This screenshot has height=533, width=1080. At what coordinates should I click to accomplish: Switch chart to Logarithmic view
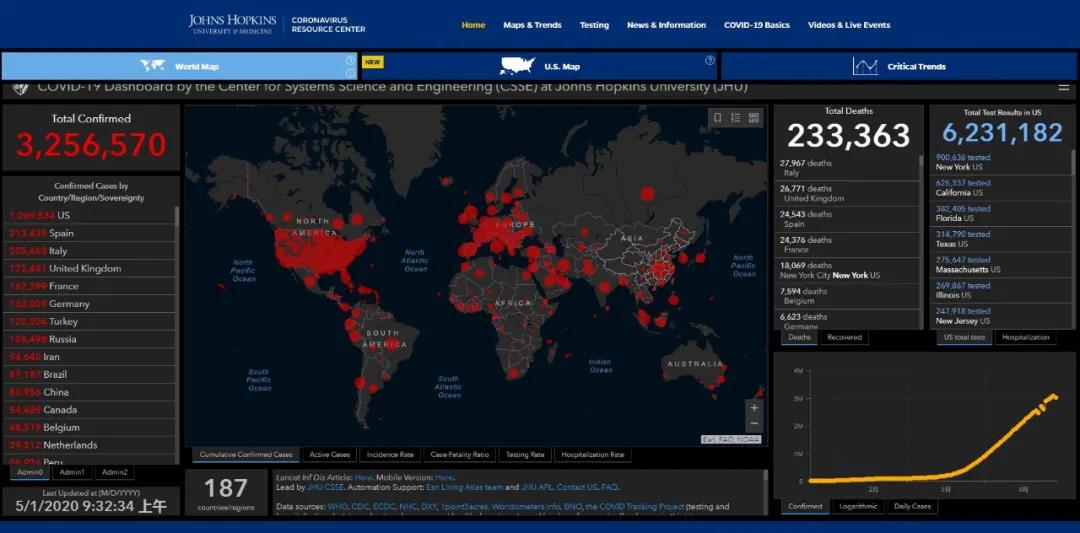tap(859, 506)
